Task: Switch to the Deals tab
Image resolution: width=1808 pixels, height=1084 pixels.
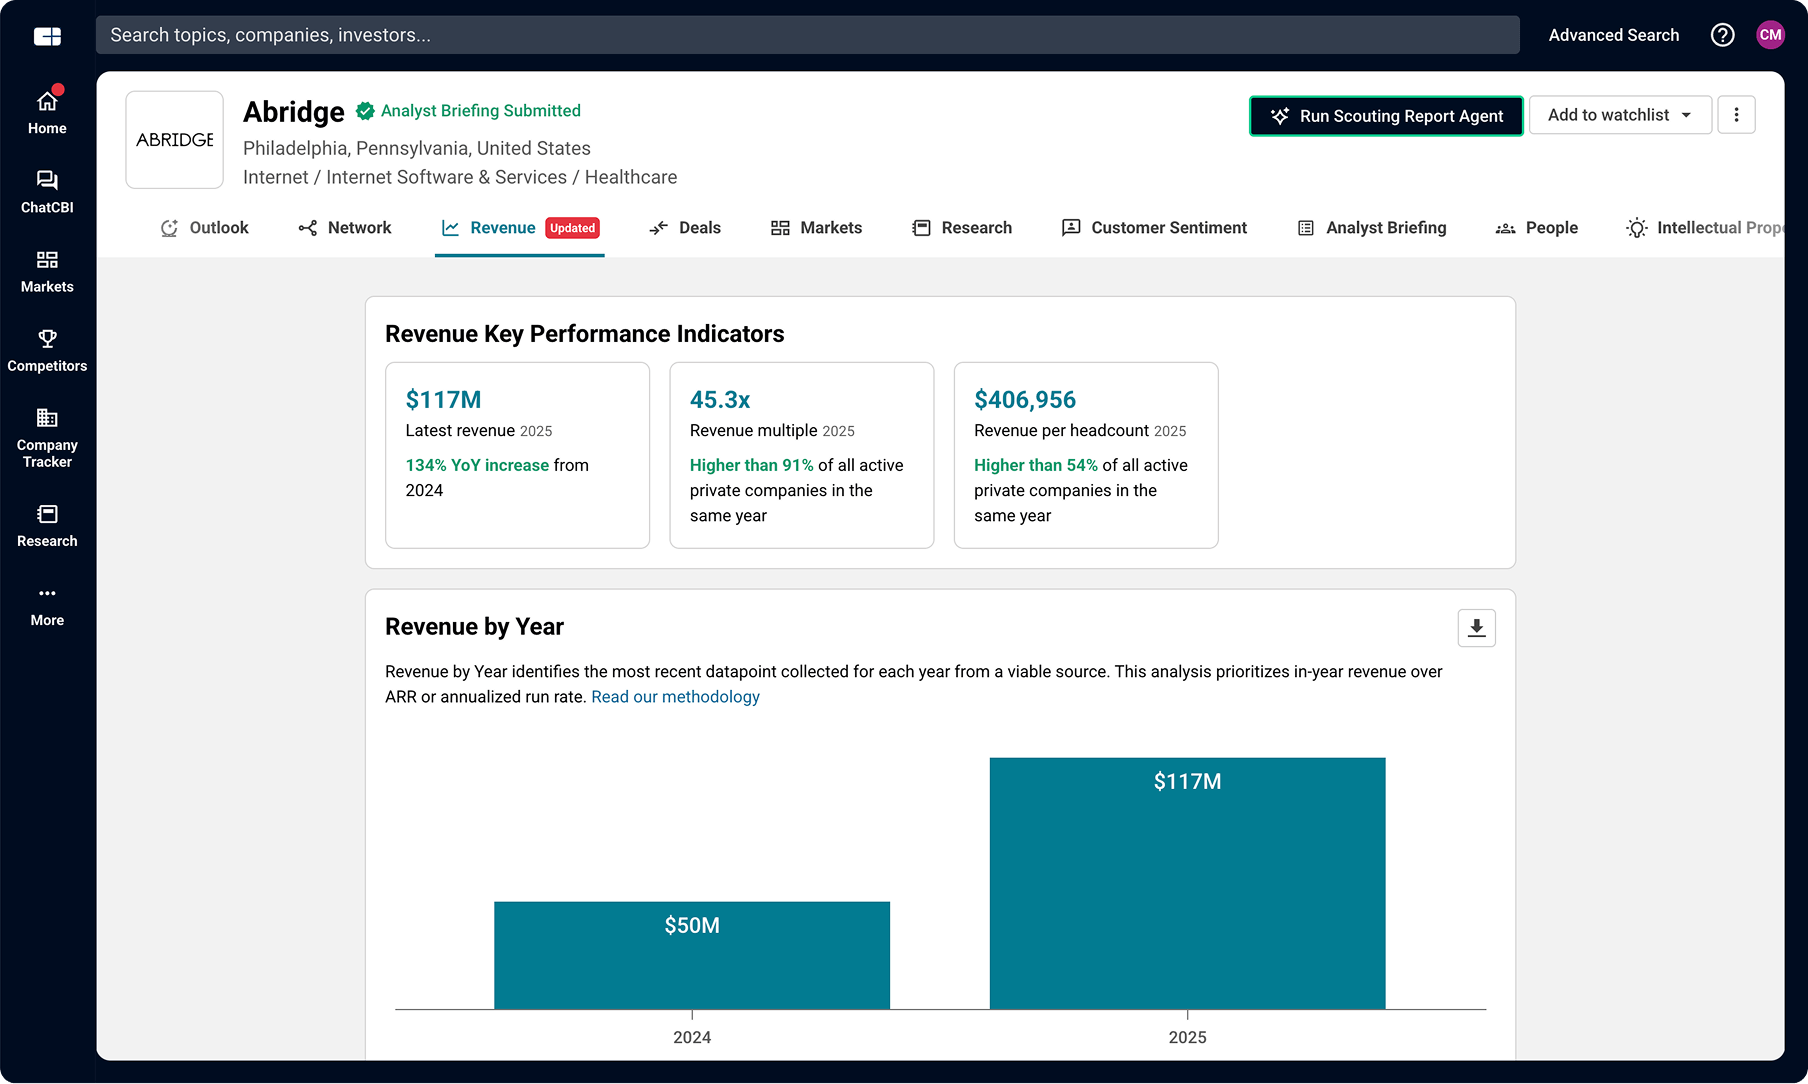Action: [685, 228]
